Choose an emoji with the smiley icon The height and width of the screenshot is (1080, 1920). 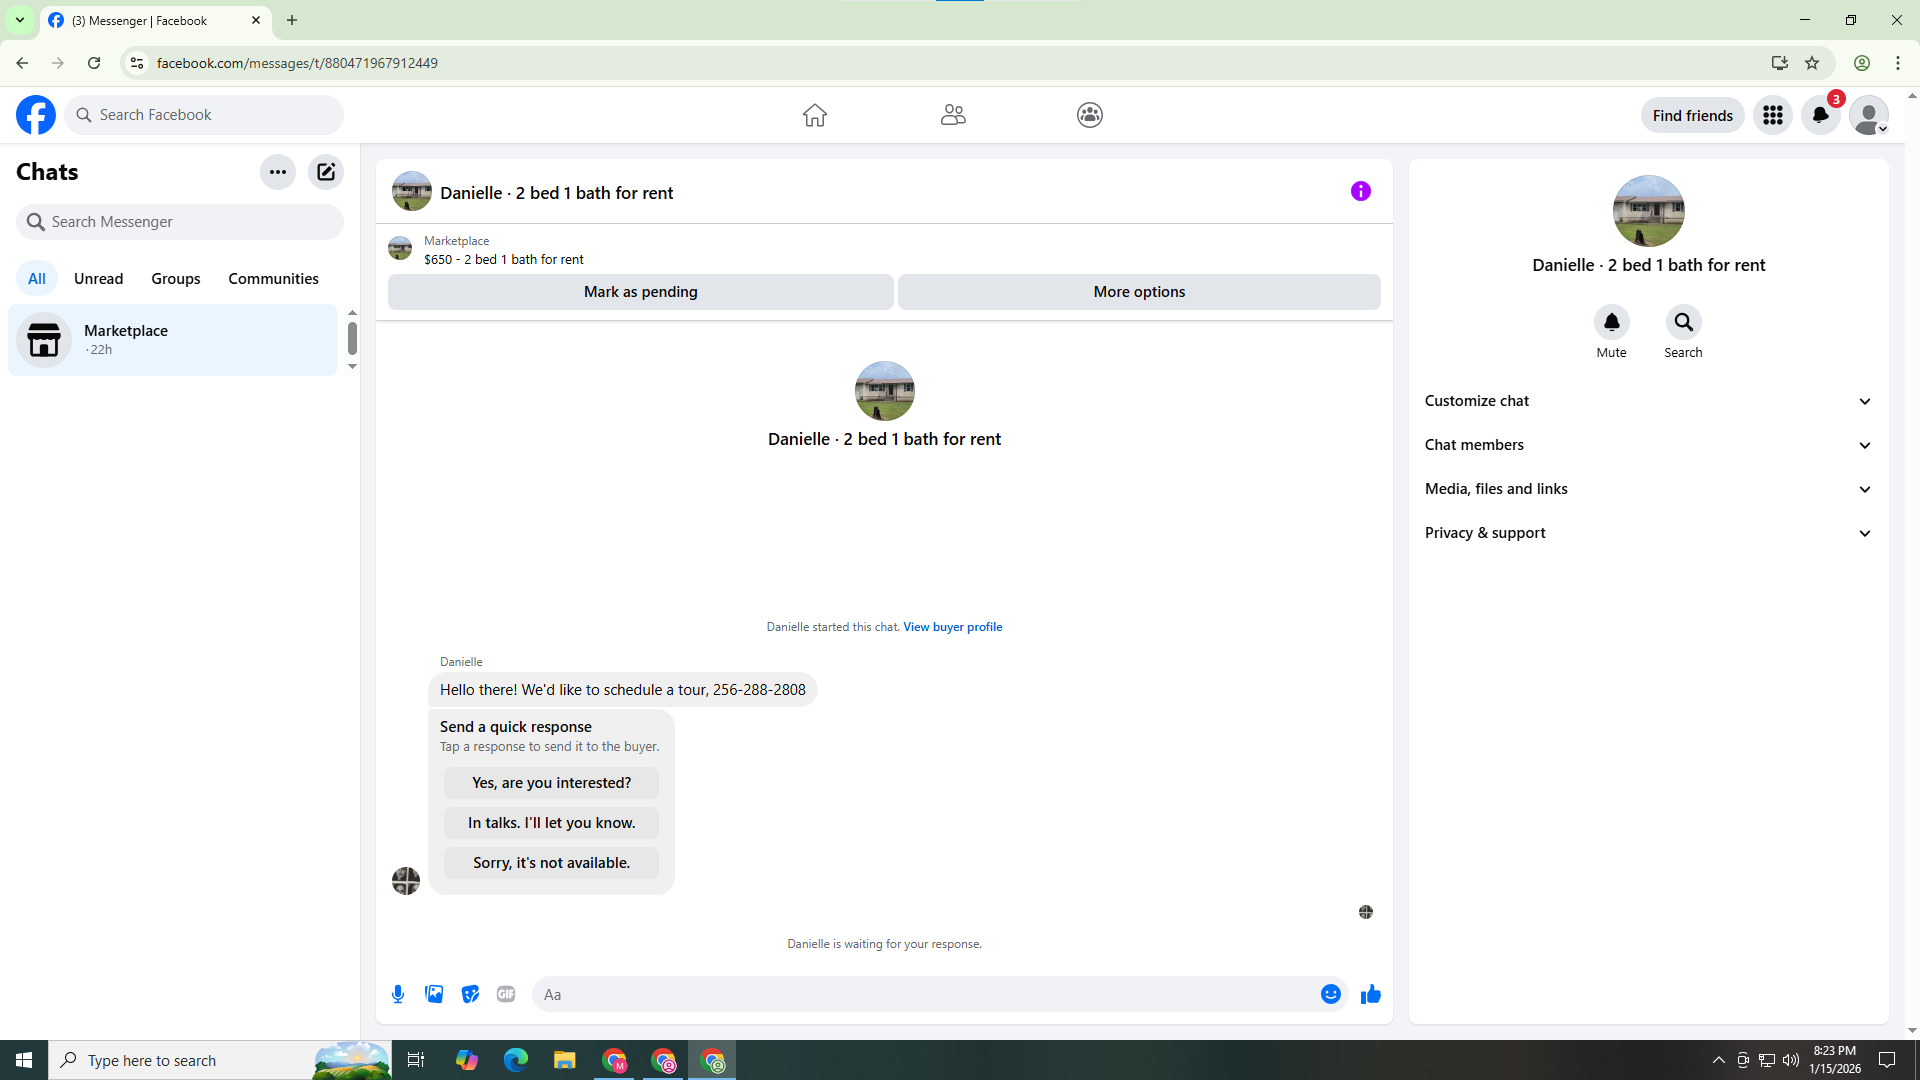pos(1330,994)
